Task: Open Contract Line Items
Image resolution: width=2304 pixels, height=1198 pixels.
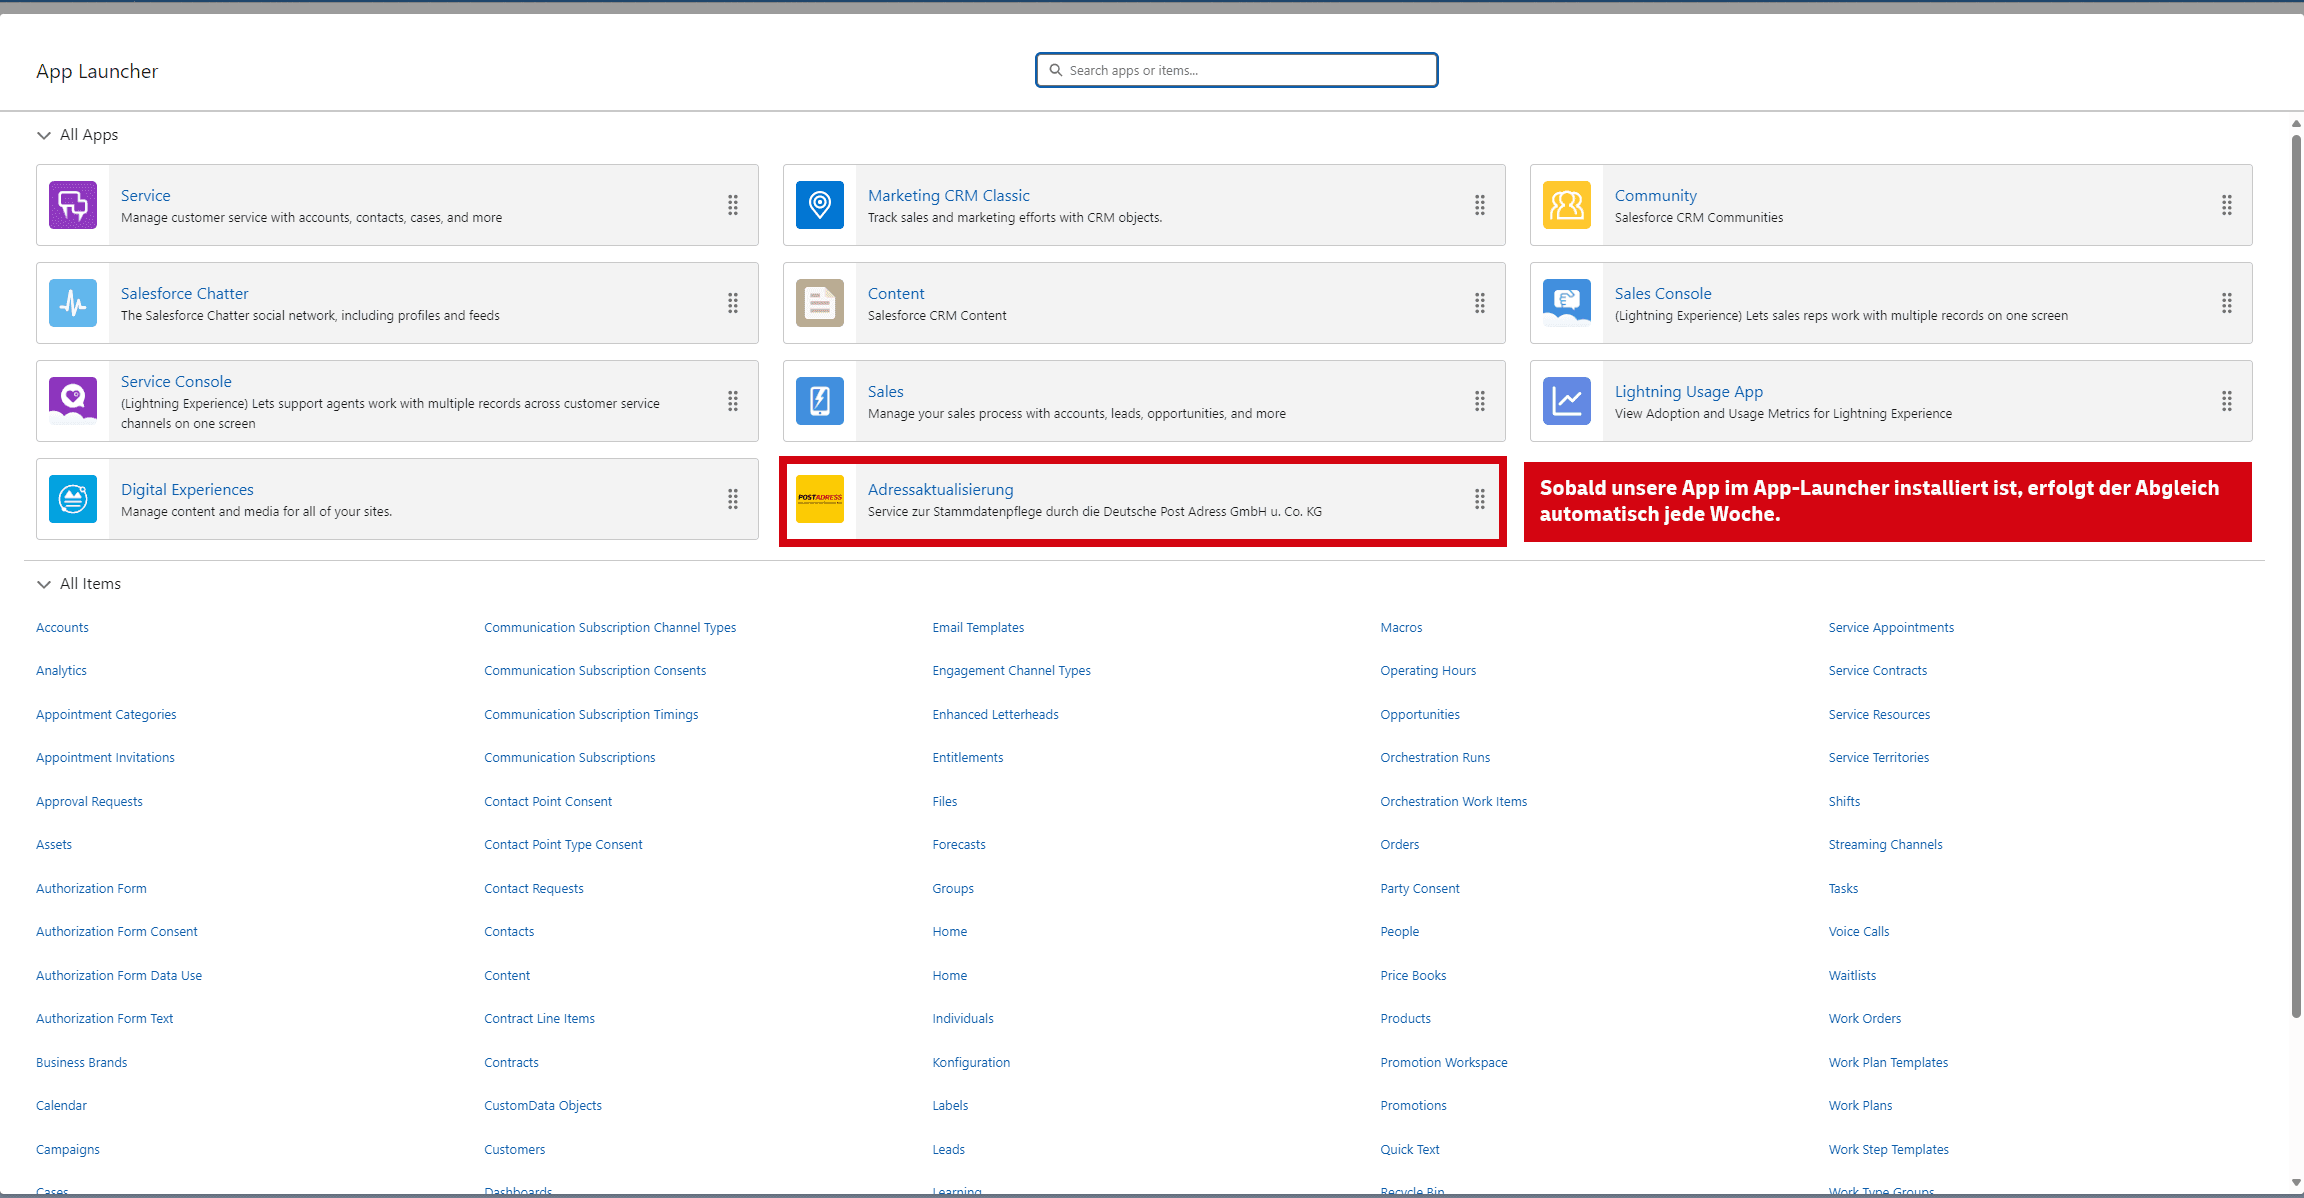Action: [539, 1018]
